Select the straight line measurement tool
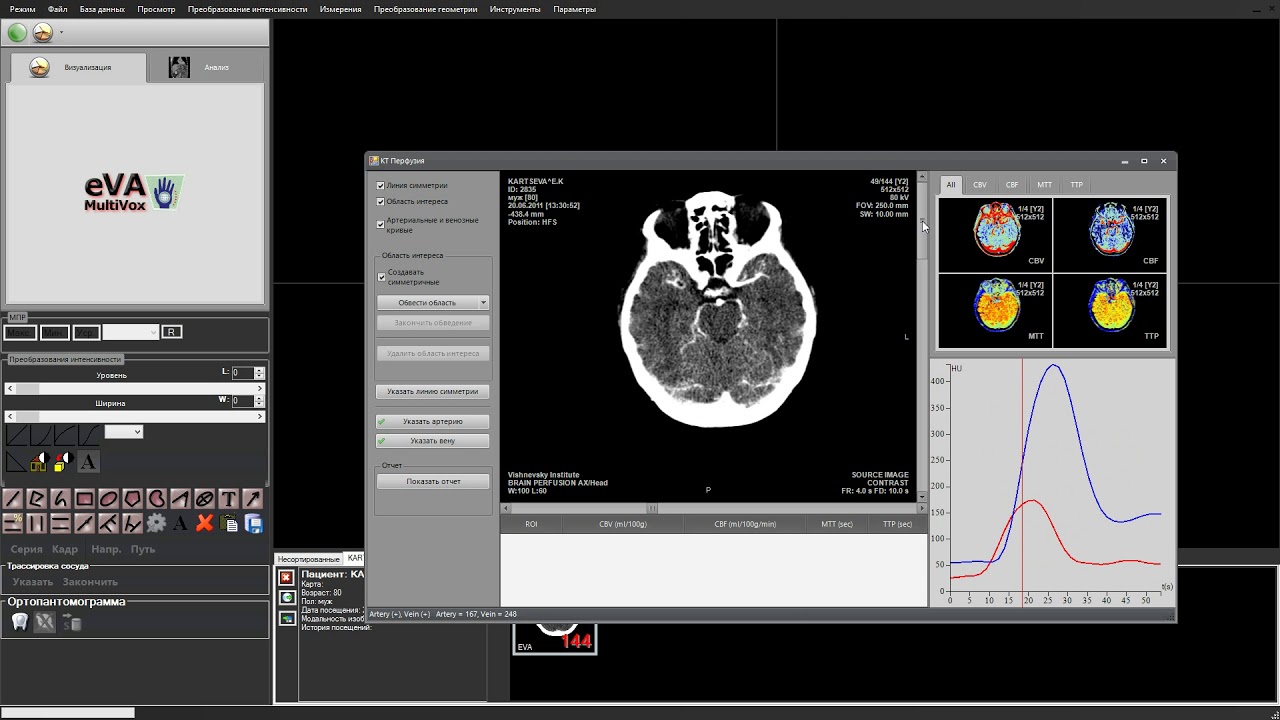 [x=12, y=498]
